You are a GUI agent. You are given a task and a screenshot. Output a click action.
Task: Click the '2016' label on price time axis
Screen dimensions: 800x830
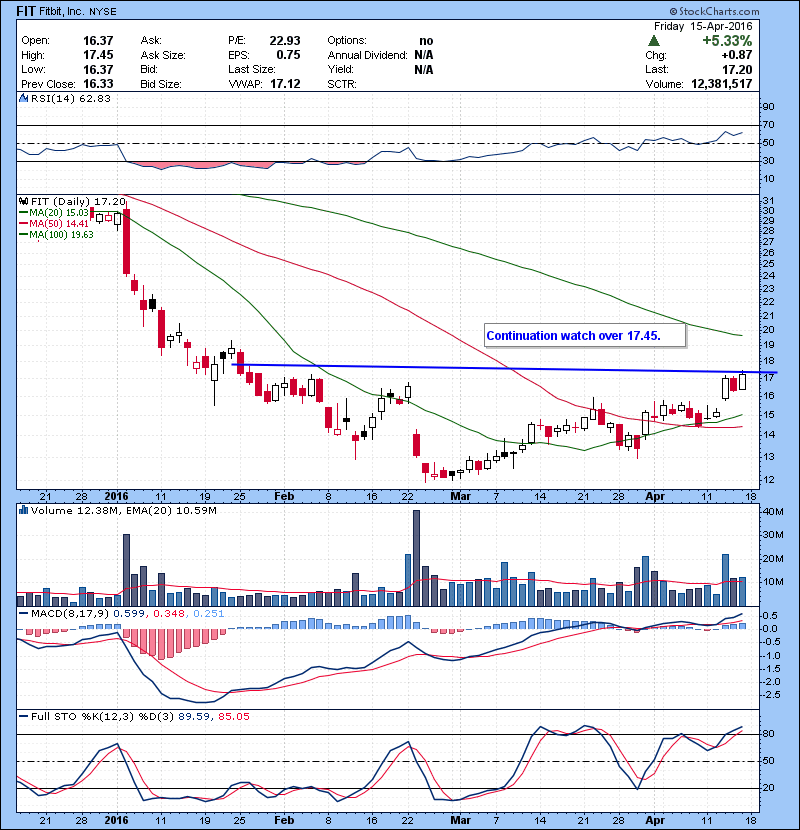tap(116, 497)
